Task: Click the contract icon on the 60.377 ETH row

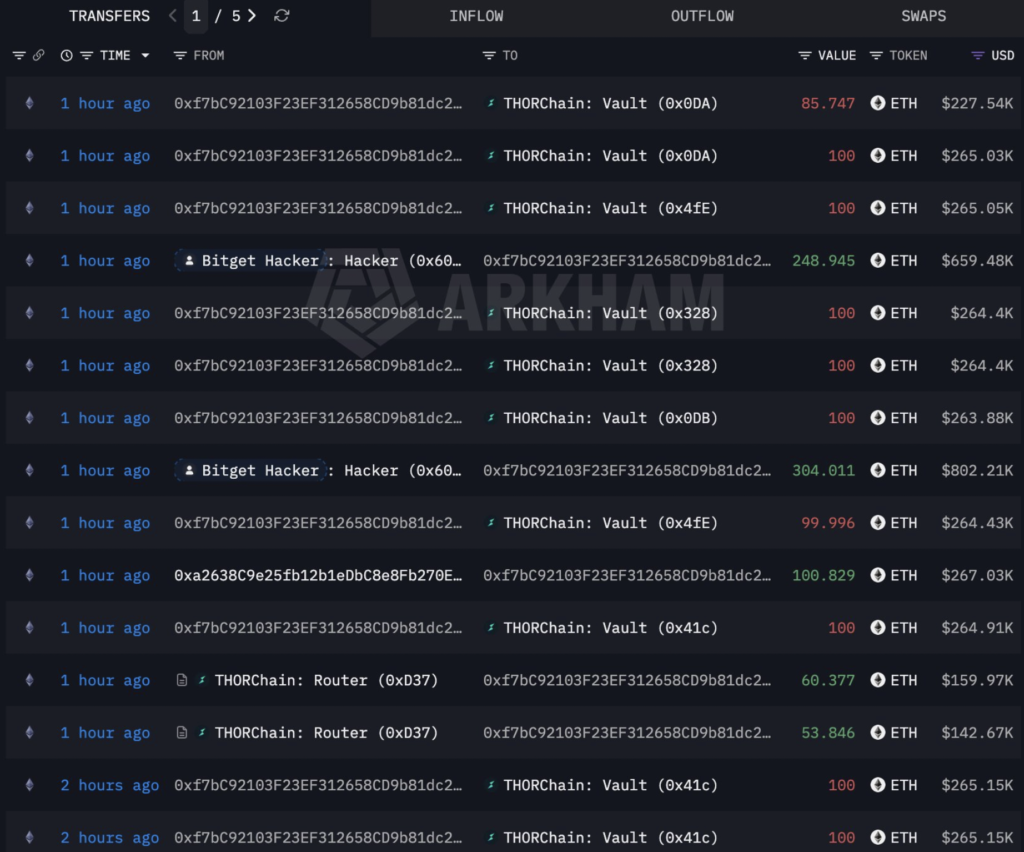Action: (182, 680)
